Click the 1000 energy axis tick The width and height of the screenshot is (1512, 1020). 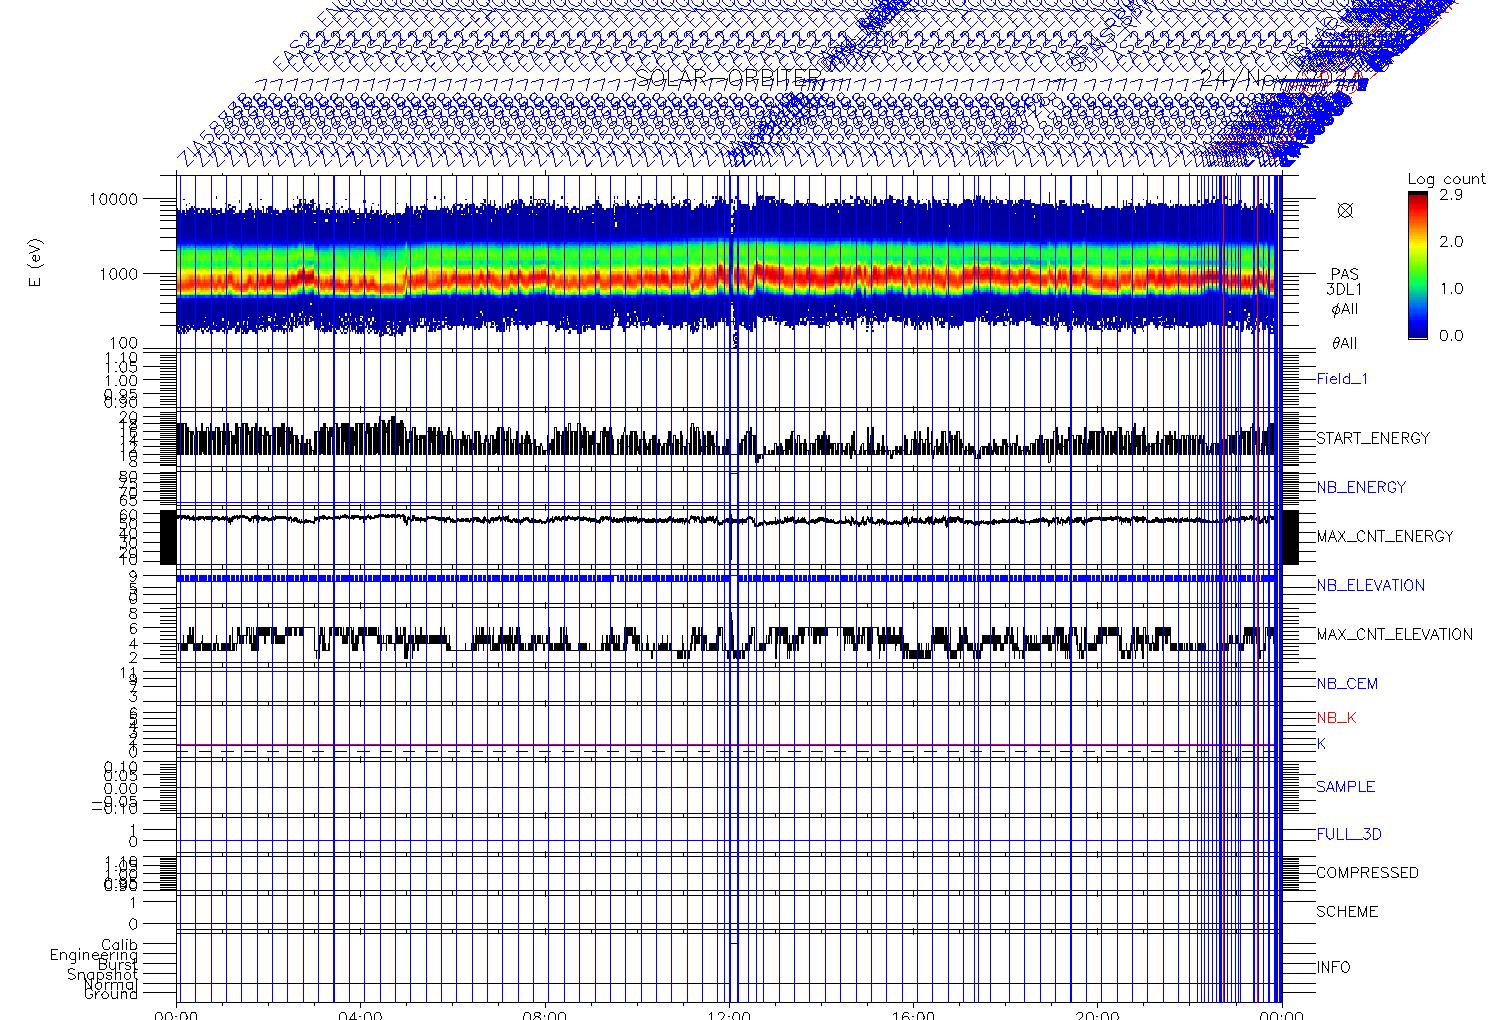click(x=118, y=274)
